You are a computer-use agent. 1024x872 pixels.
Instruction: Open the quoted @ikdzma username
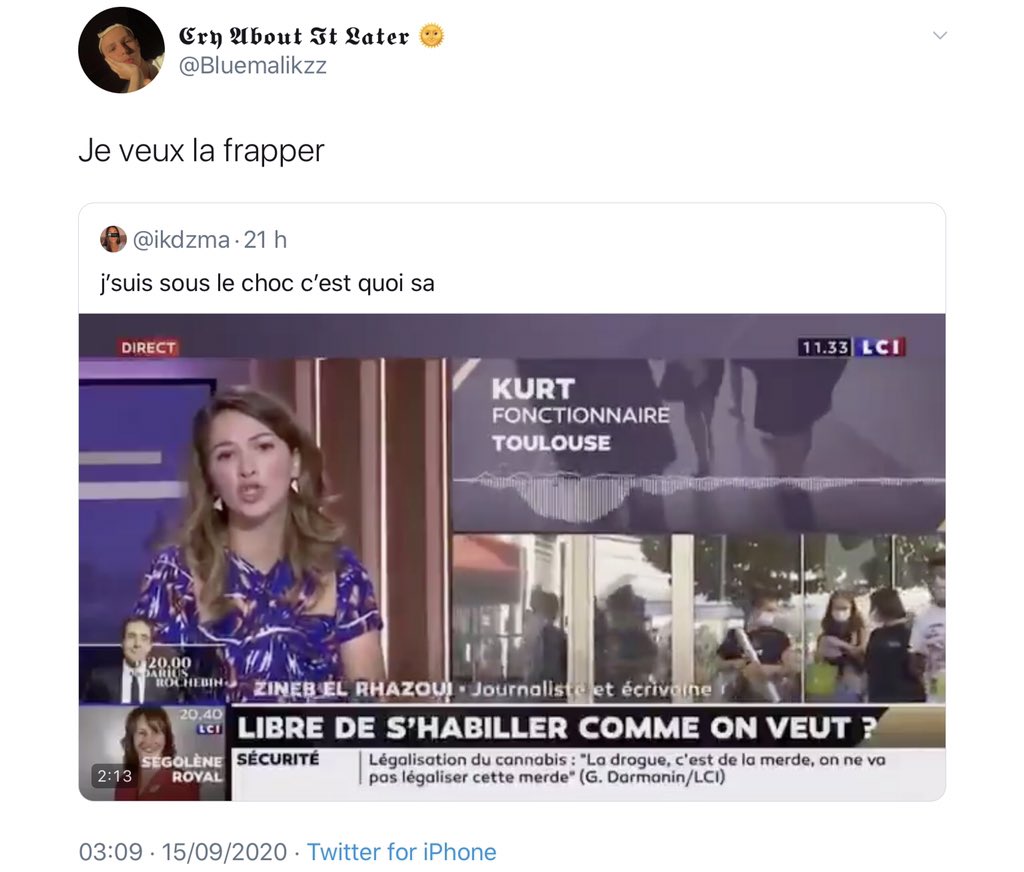click(181, 240)
